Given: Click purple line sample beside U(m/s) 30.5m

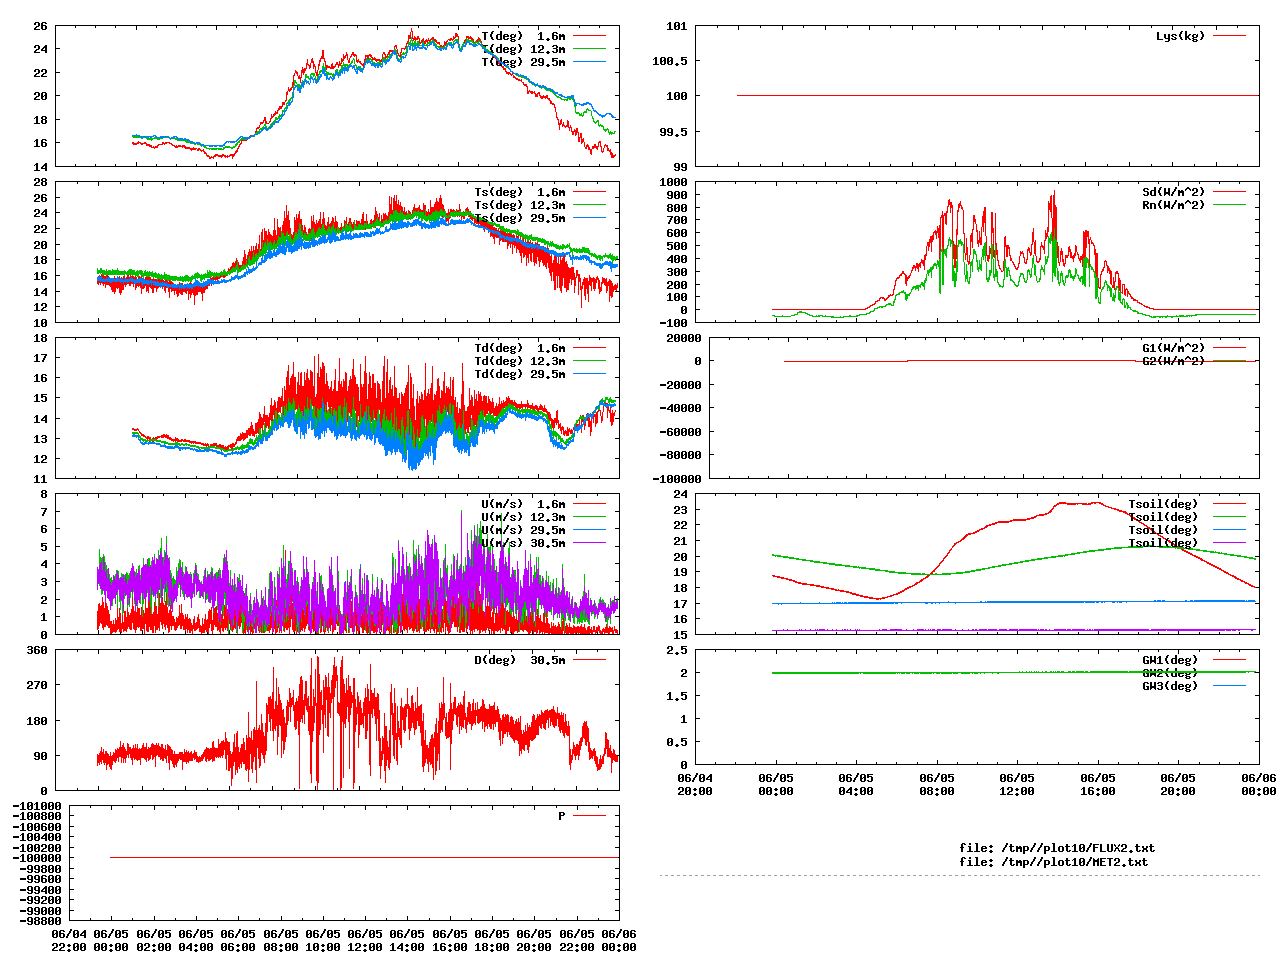Looking at the screenshot, I should tap(589, 543).
